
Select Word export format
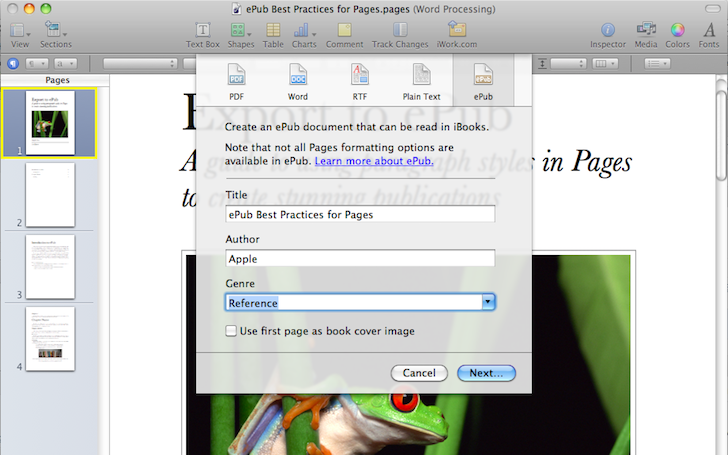(298, 82)
